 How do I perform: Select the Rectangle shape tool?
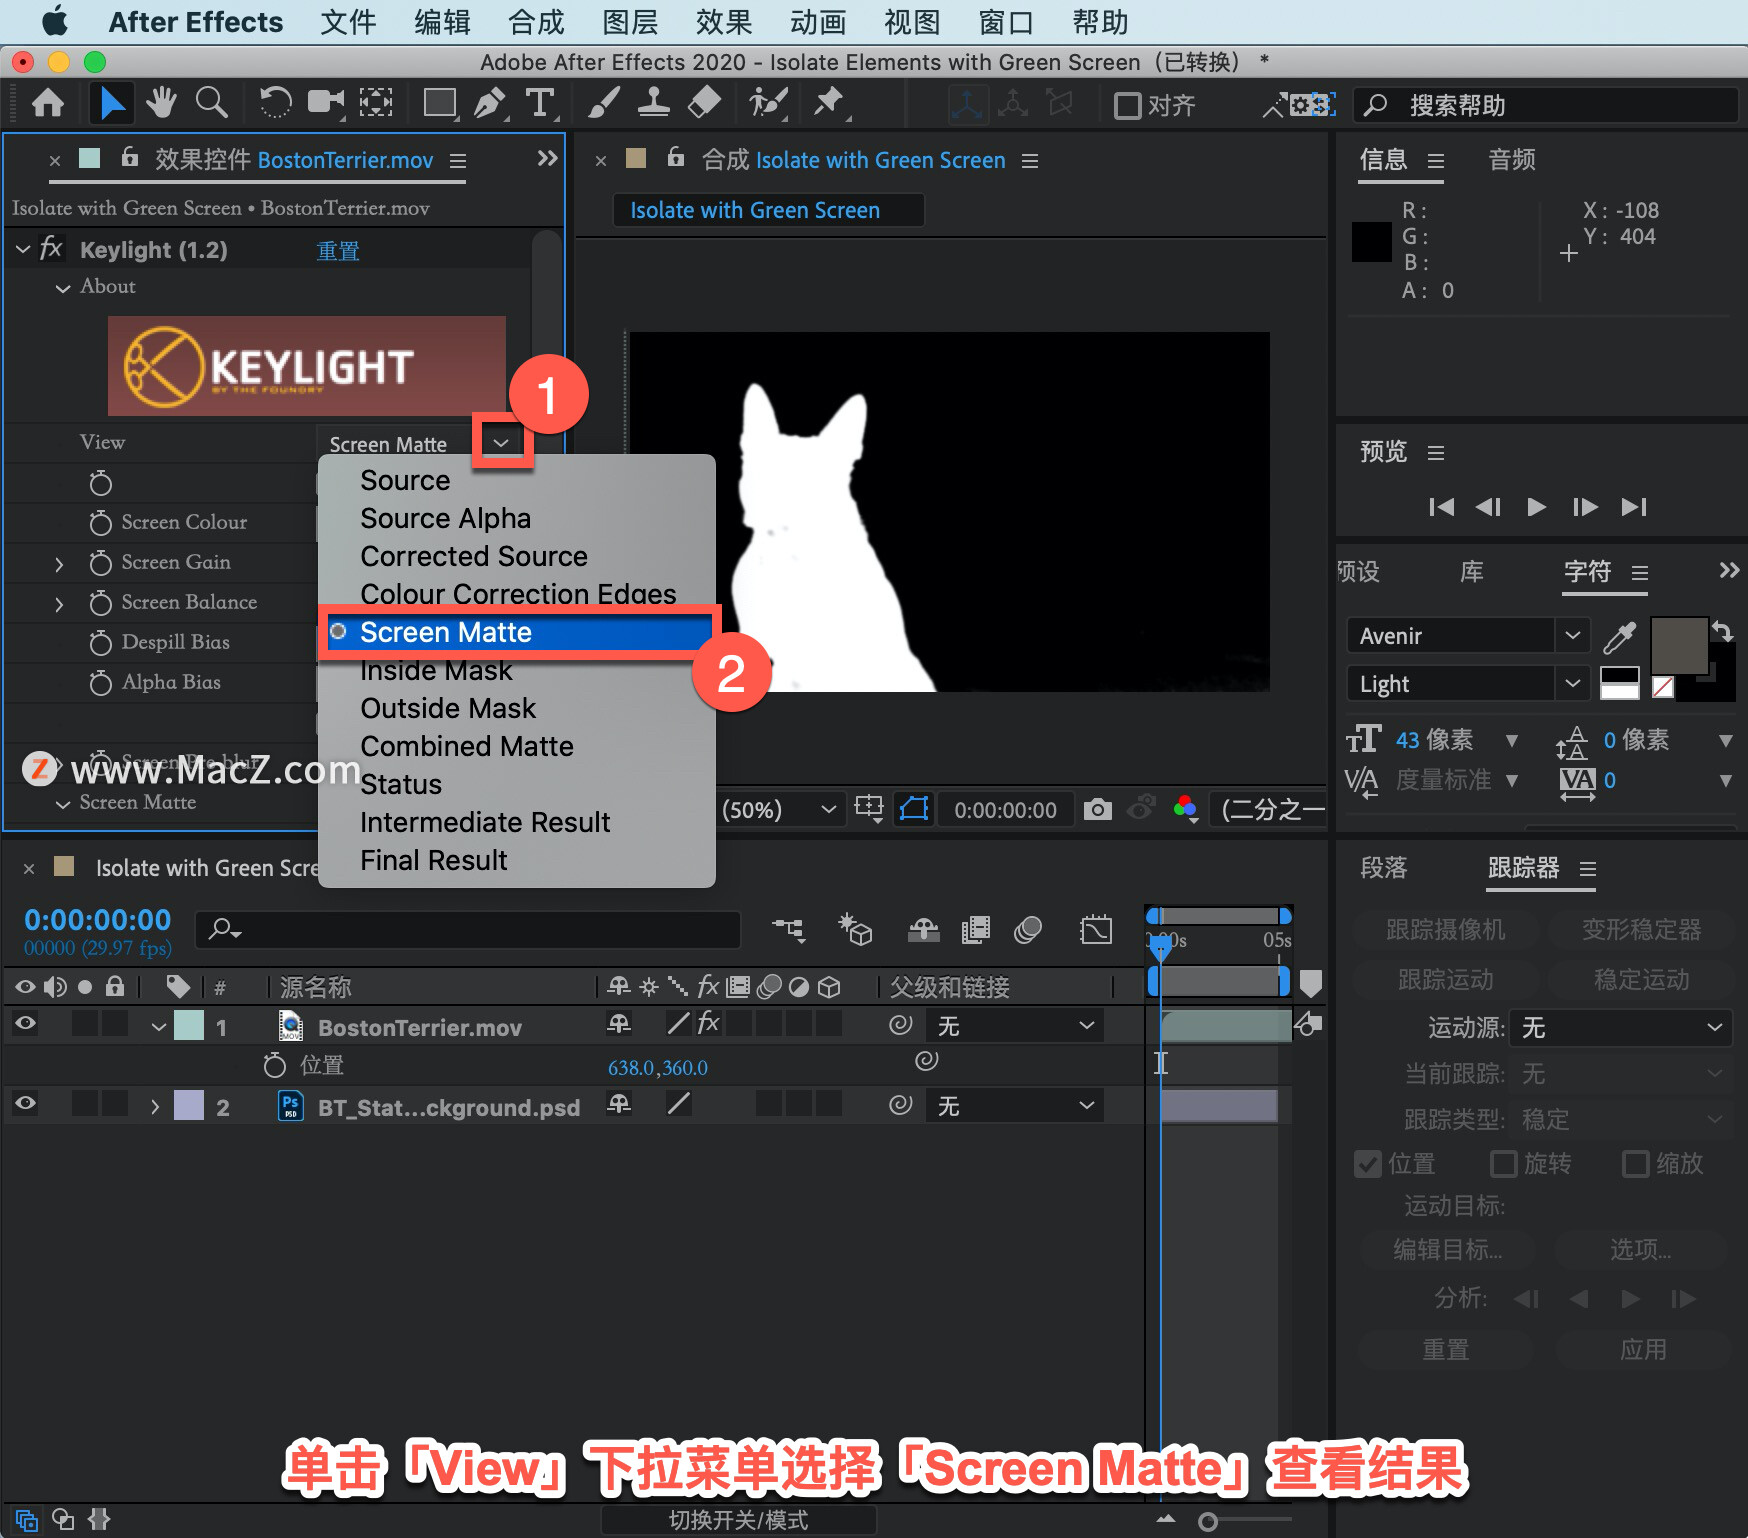pyautogui.click(x=440, y=103)
